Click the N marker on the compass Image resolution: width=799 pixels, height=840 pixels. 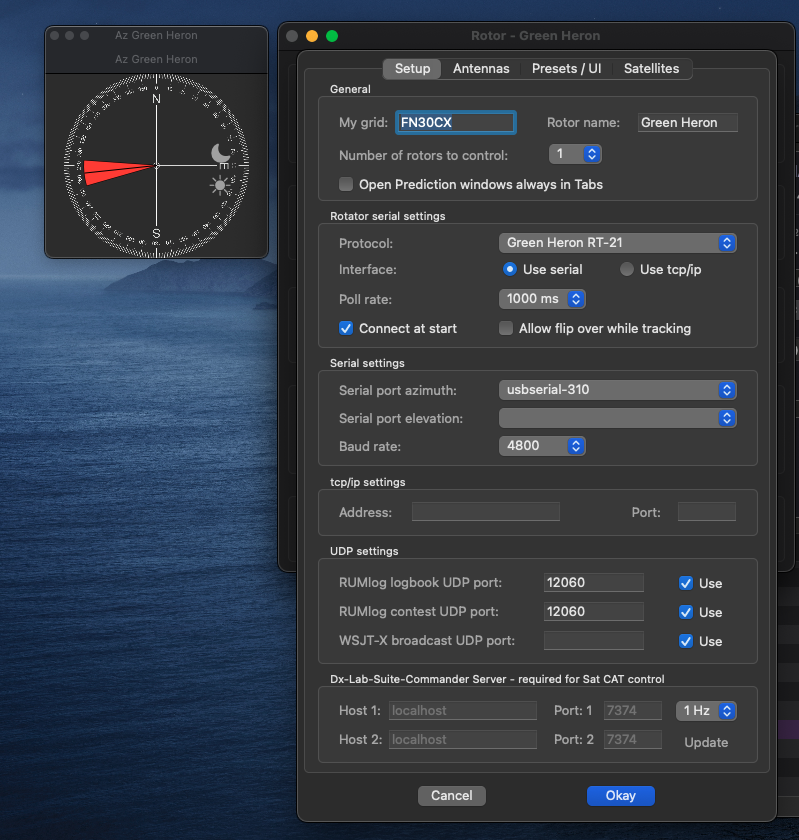pos(156,98)
